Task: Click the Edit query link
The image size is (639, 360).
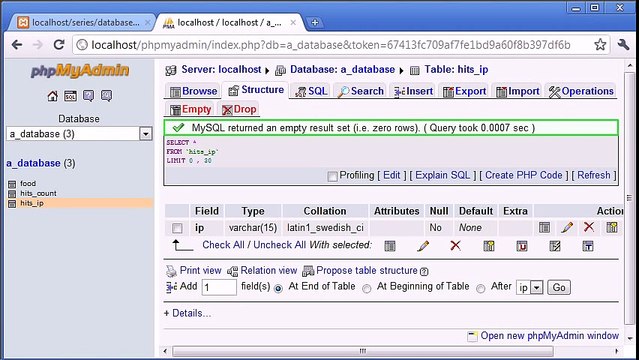Action: (392, 175)
